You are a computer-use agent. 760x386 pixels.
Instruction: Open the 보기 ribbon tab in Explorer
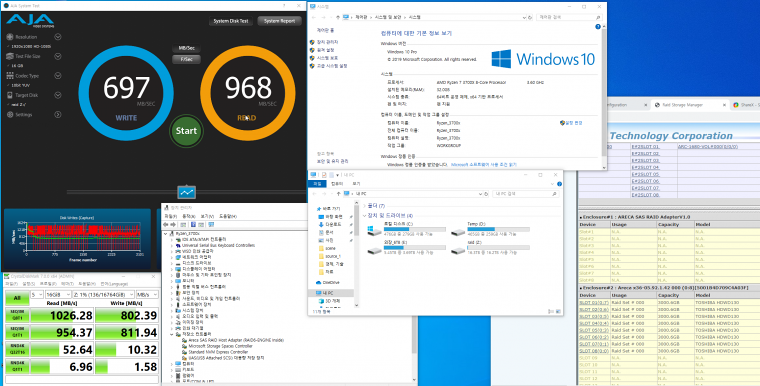[356, 184]
